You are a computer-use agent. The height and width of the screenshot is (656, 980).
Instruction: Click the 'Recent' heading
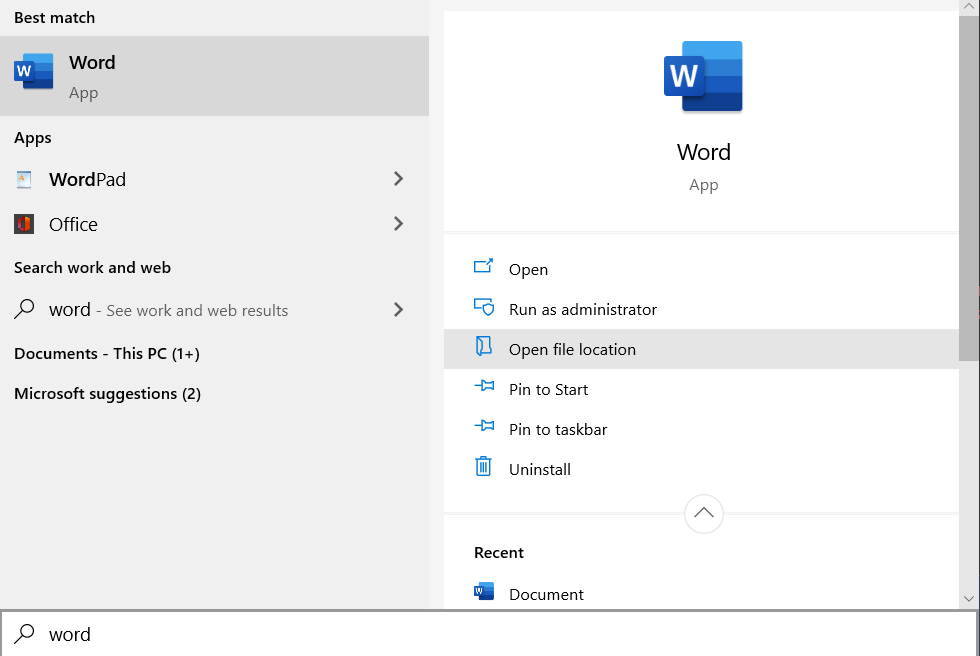click(x=499, y=553)
